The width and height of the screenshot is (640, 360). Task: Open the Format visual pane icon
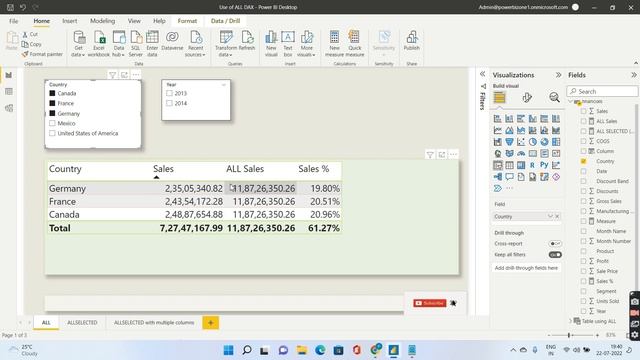click(x=527, y=98)
